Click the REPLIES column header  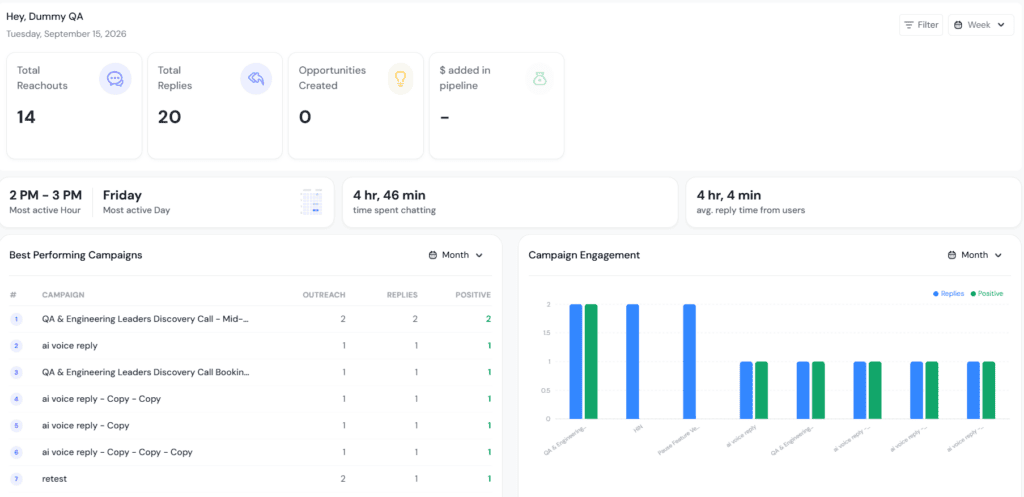pos(402,295)
